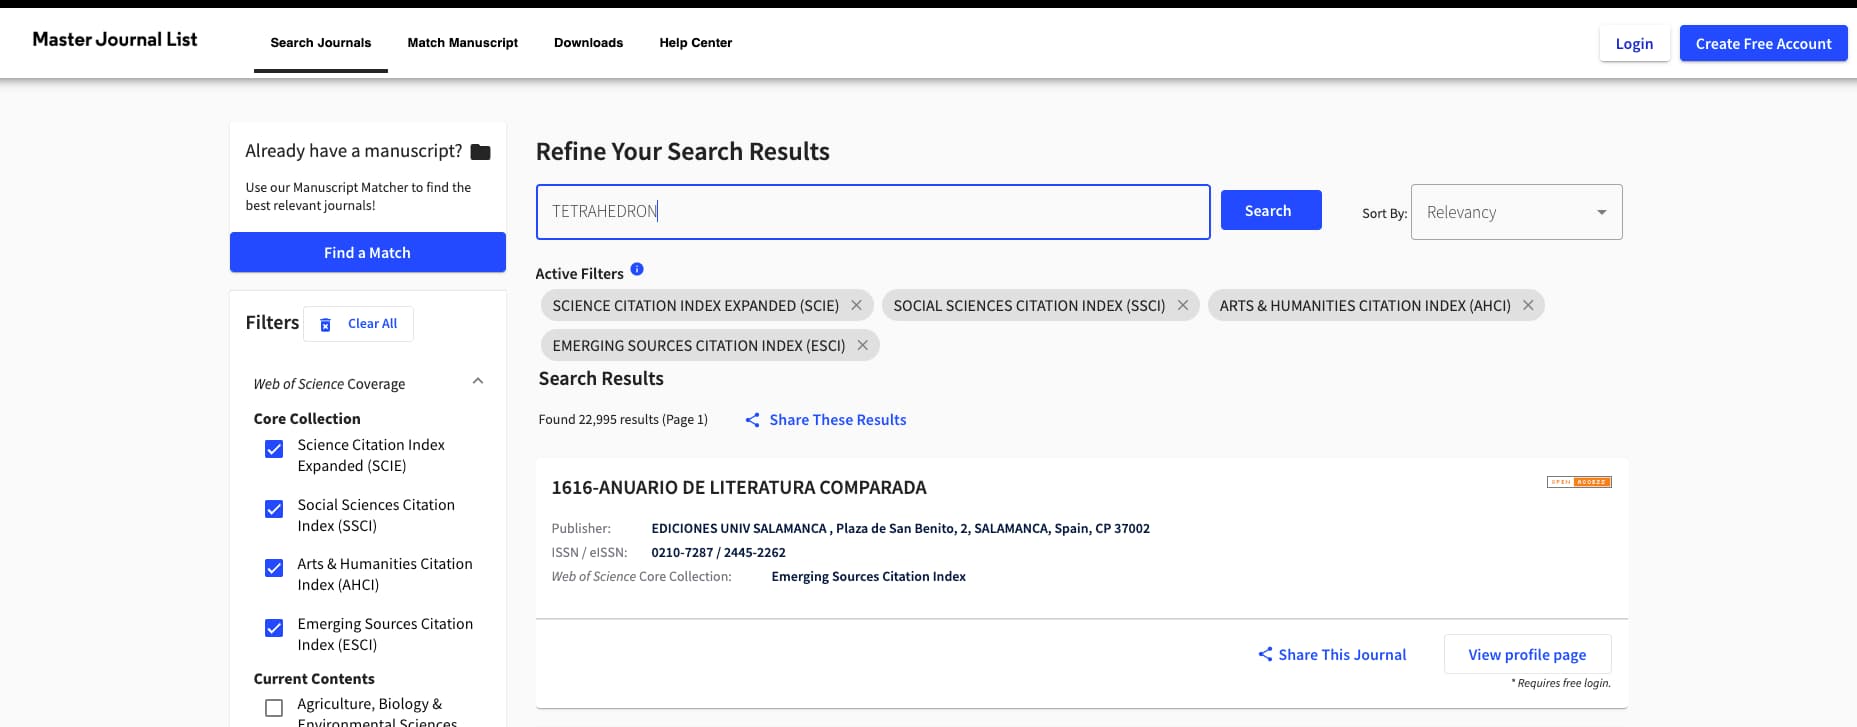Screen dimensions: 1857x727
Task: Click the 1616-Anuario de Literatura Comparada title
Action: tap(739, 488)
